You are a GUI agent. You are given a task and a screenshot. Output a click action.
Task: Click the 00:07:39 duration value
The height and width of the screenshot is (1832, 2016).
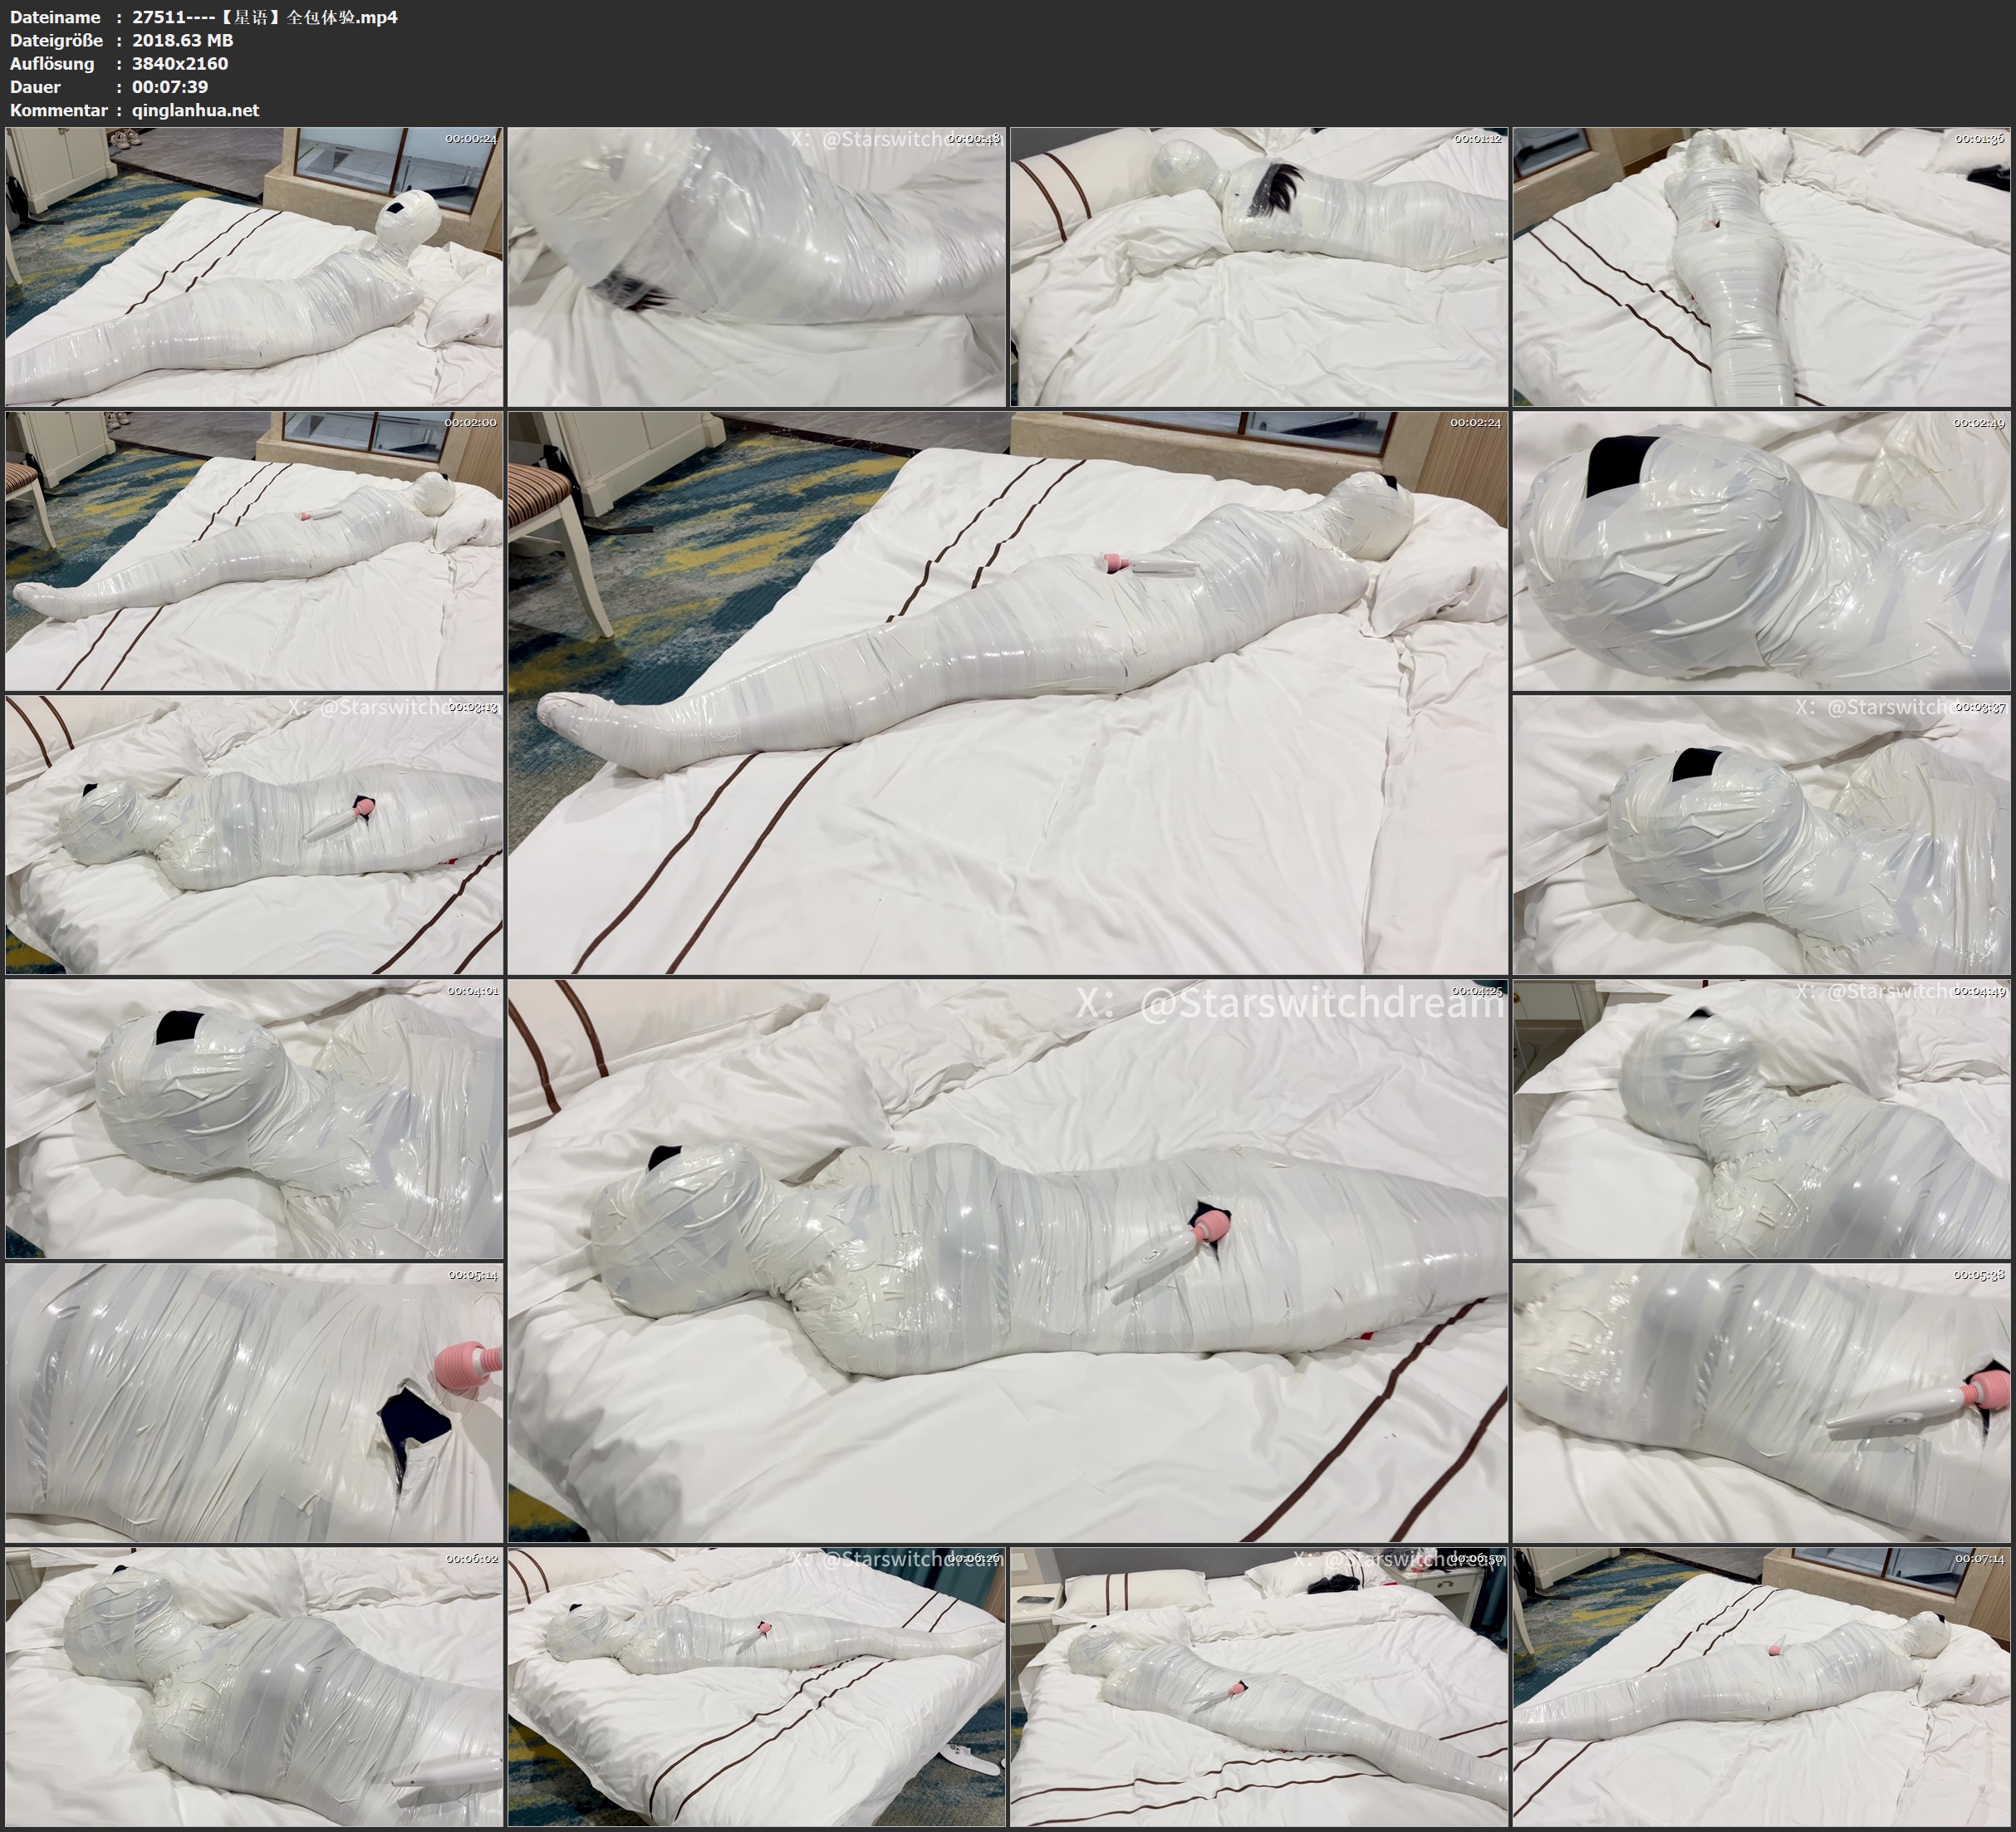coord(170,87)
